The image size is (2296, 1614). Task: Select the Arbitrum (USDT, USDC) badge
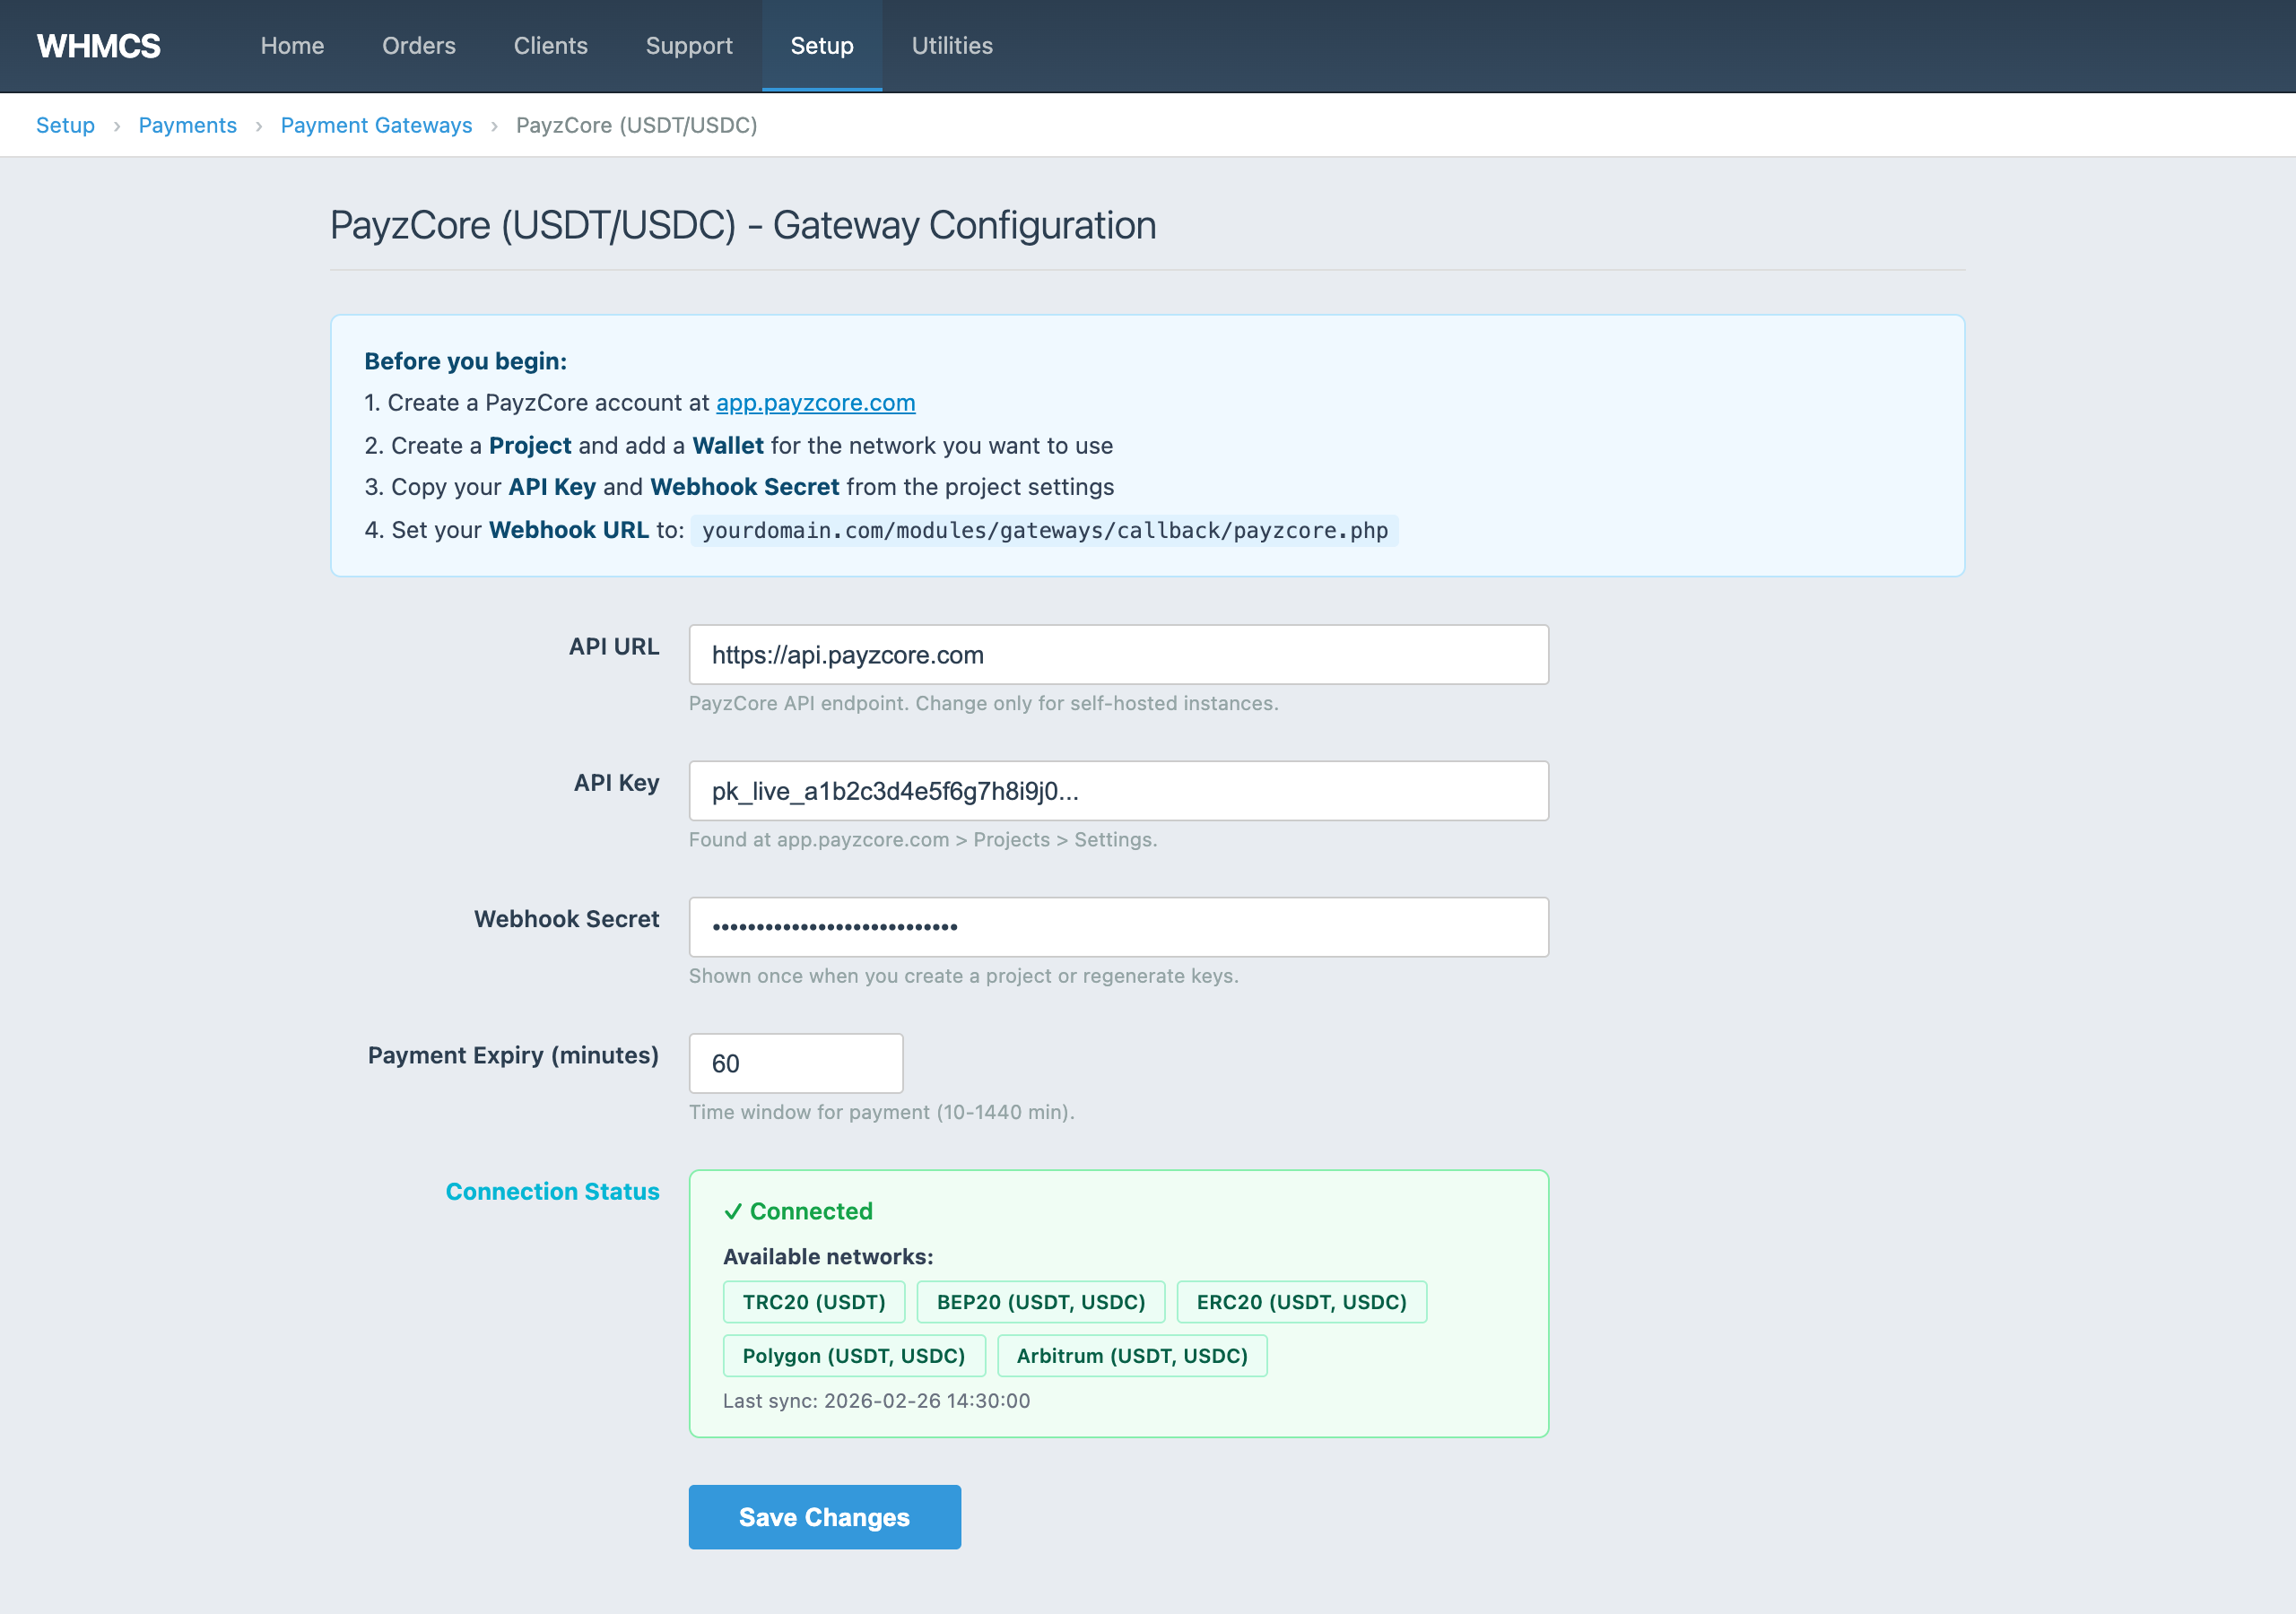1131,1356
